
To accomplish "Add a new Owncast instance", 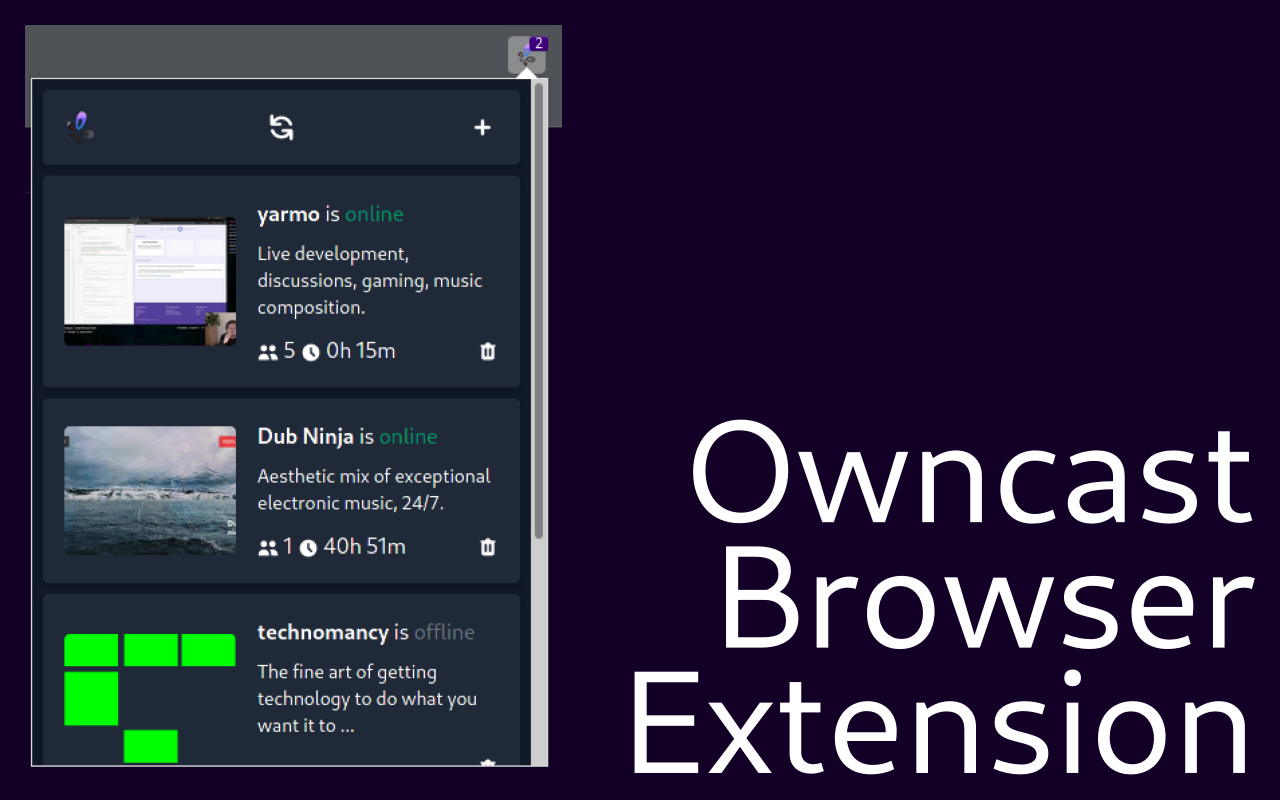I will [482, 128].
